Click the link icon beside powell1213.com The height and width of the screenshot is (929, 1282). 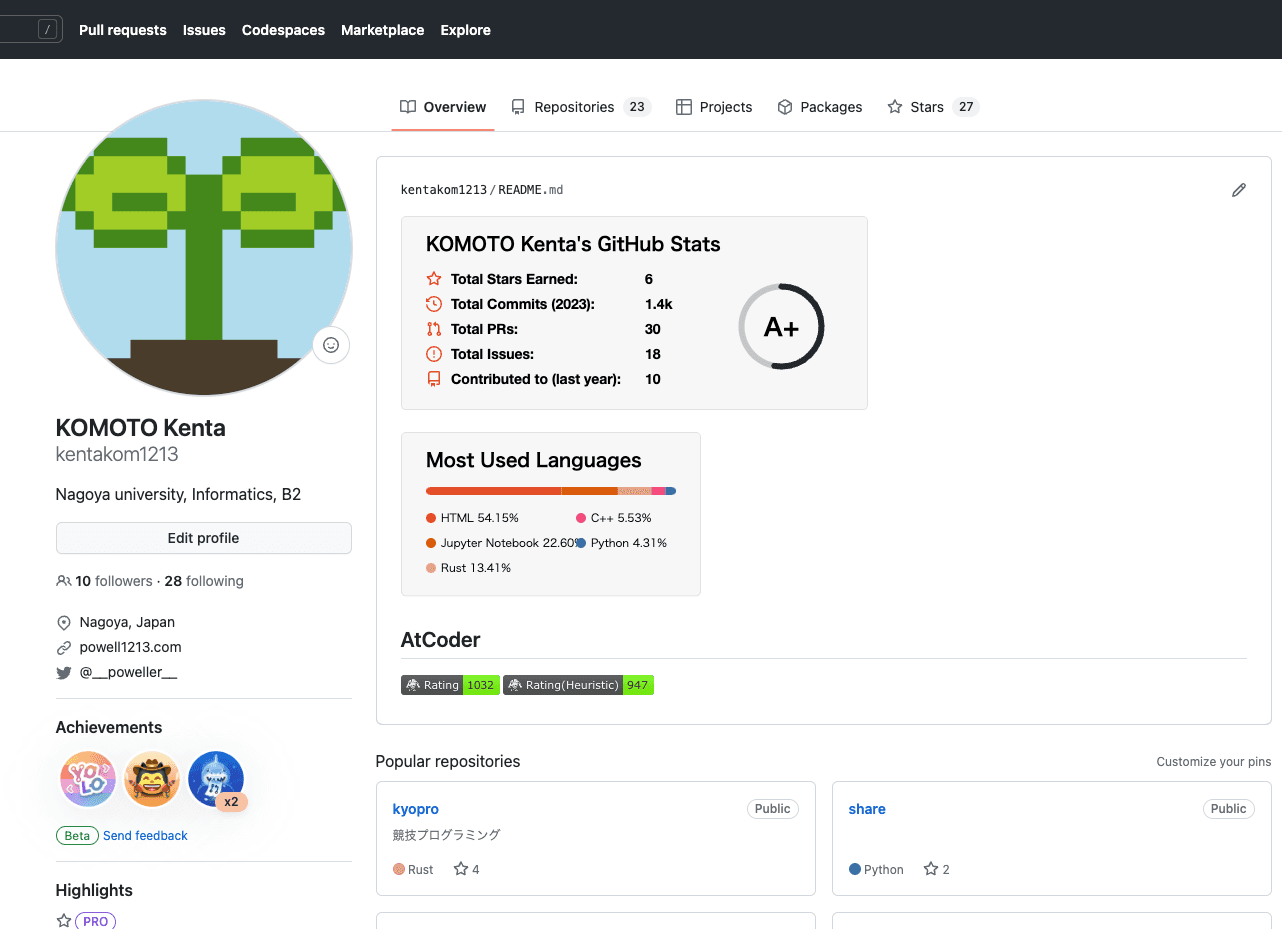[64, 647]
